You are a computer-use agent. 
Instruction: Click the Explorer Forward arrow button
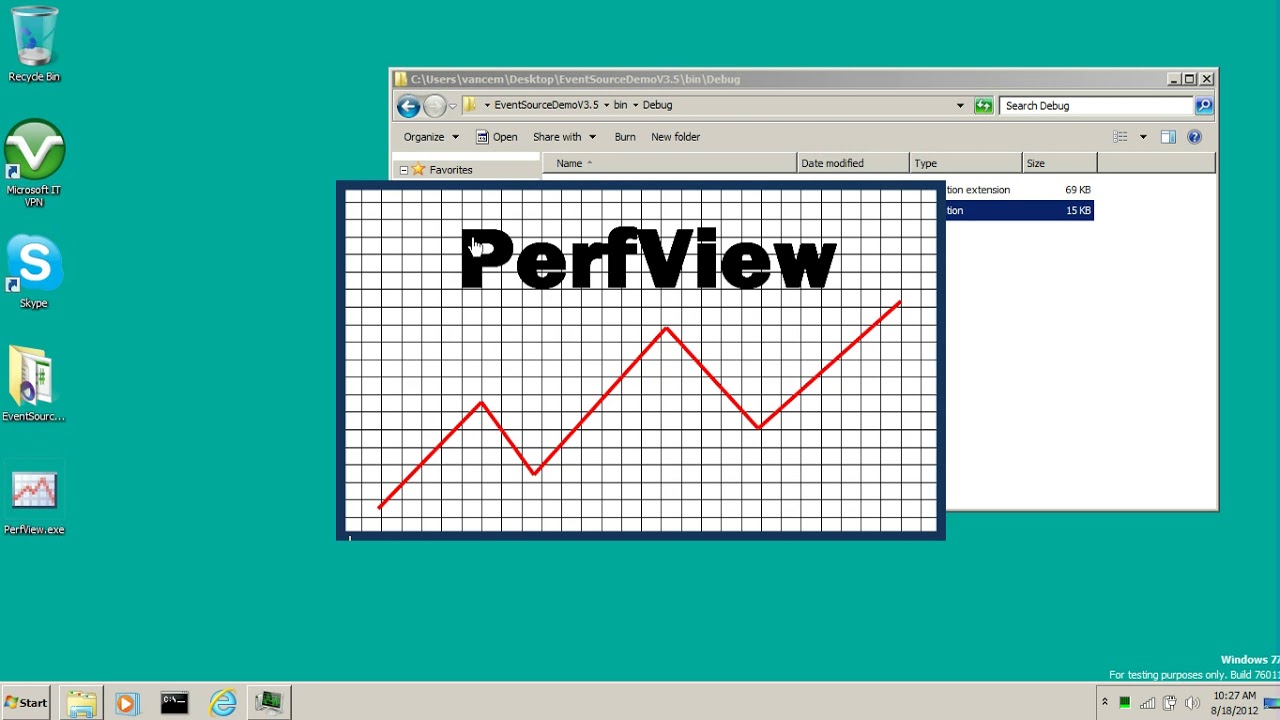tap(434, 106)
